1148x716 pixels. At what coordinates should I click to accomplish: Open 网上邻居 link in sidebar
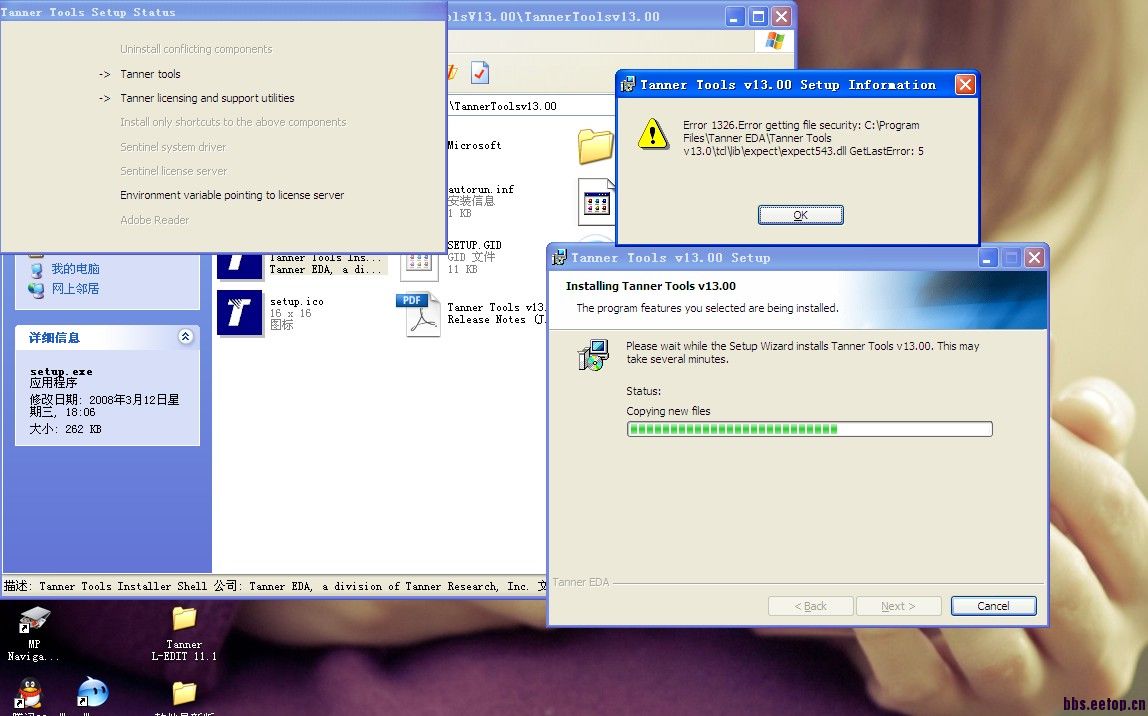click(x=75, y=288)
